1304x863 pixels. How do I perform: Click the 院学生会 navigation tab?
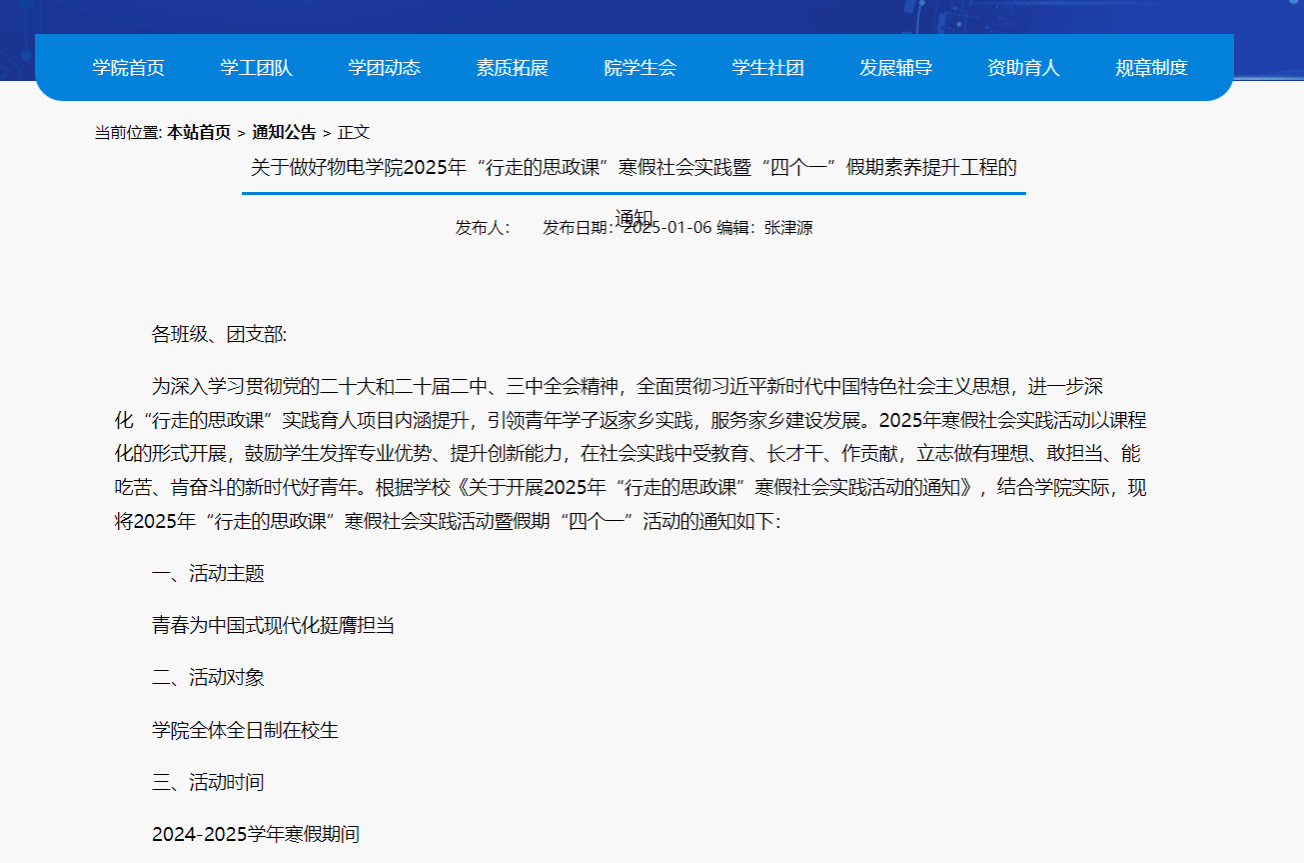click(640, 68)
